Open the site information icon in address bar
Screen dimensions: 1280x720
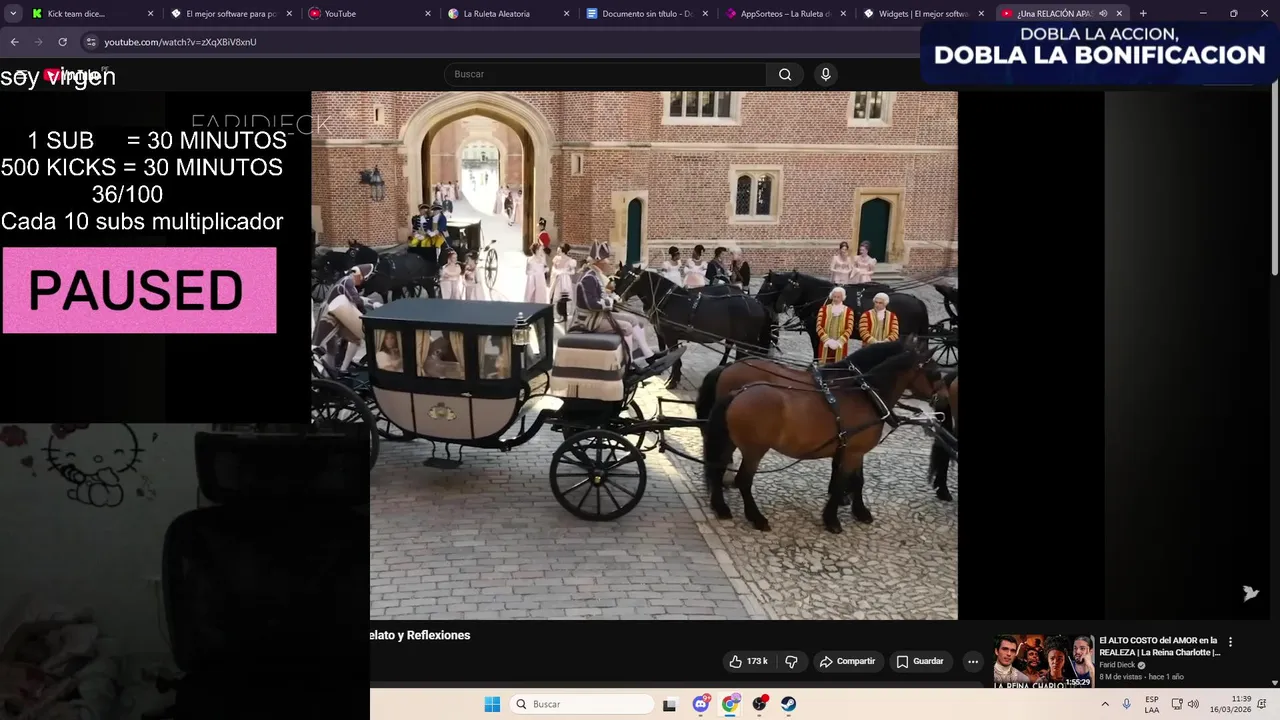[x=90, y=42]
